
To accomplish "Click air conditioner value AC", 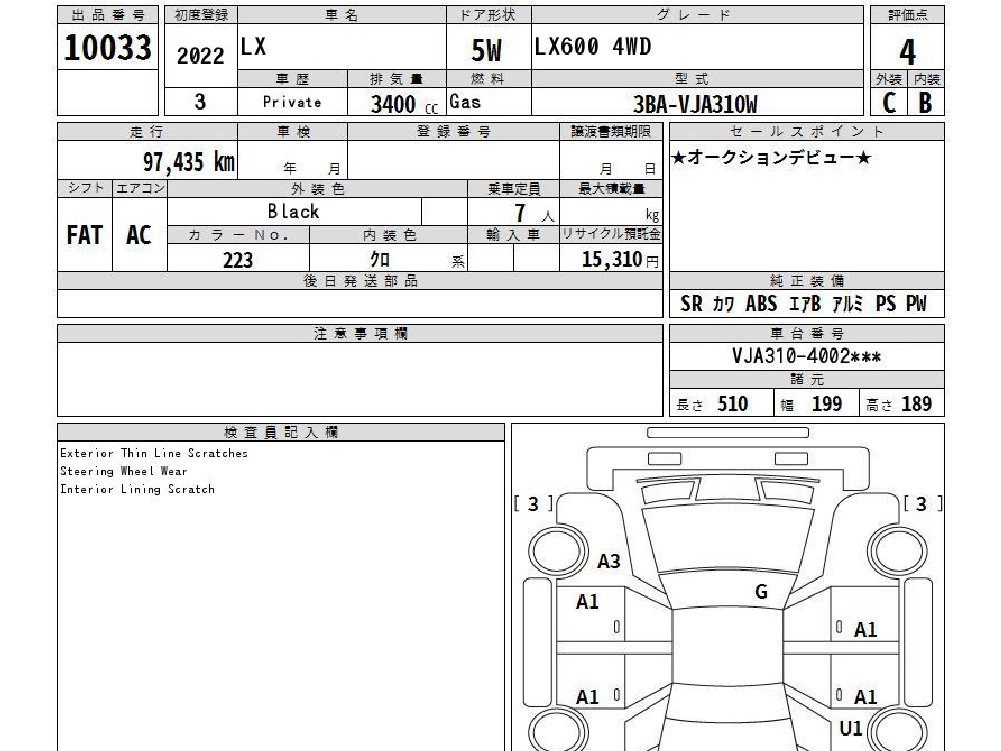I will [139, 235].
